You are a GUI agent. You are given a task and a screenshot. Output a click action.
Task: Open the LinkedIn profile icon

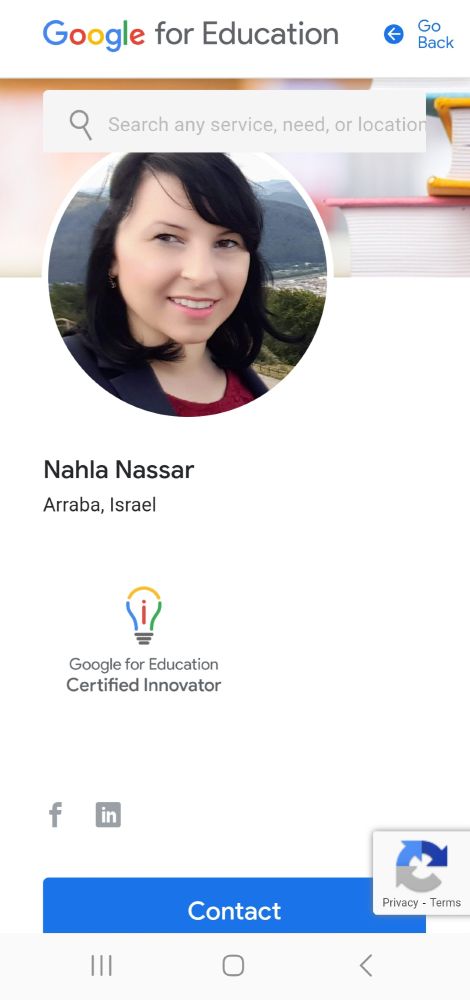click(x=108, y=814)
